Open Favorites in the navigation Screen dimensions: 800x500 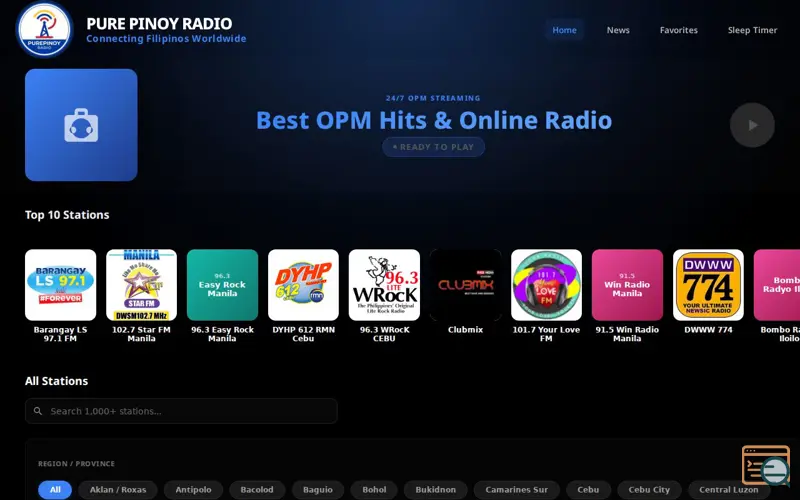(x=679, y=30)
